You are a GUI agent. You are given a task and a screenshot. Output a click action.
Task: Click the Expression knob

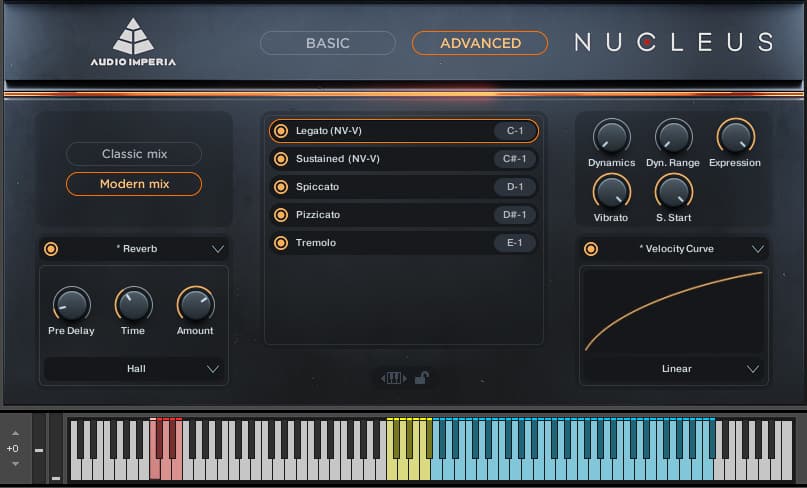coord(735,136)
